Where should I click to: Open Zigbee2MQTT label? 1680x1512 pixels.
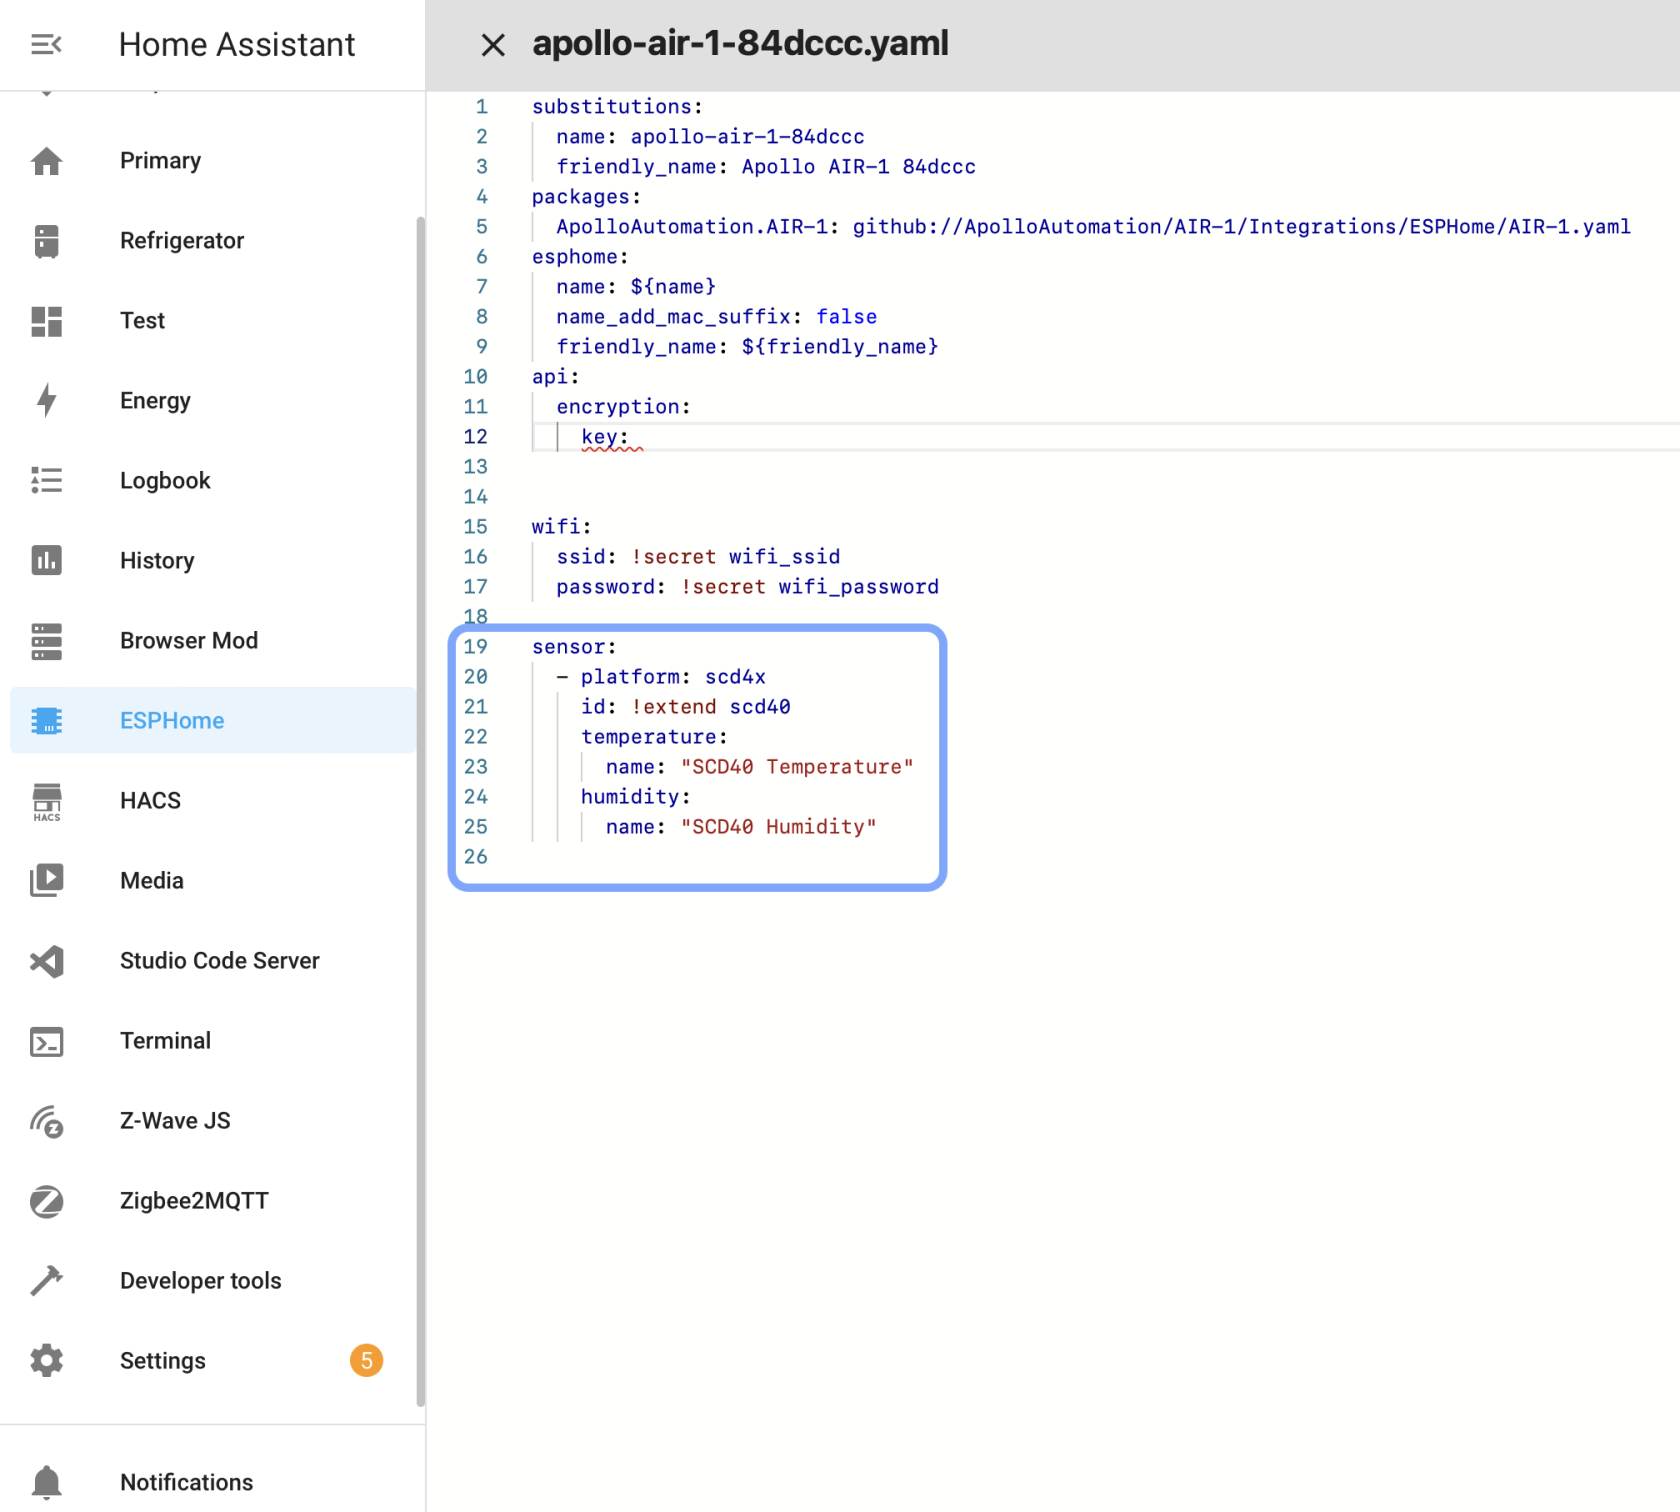tap(194, 1201)
